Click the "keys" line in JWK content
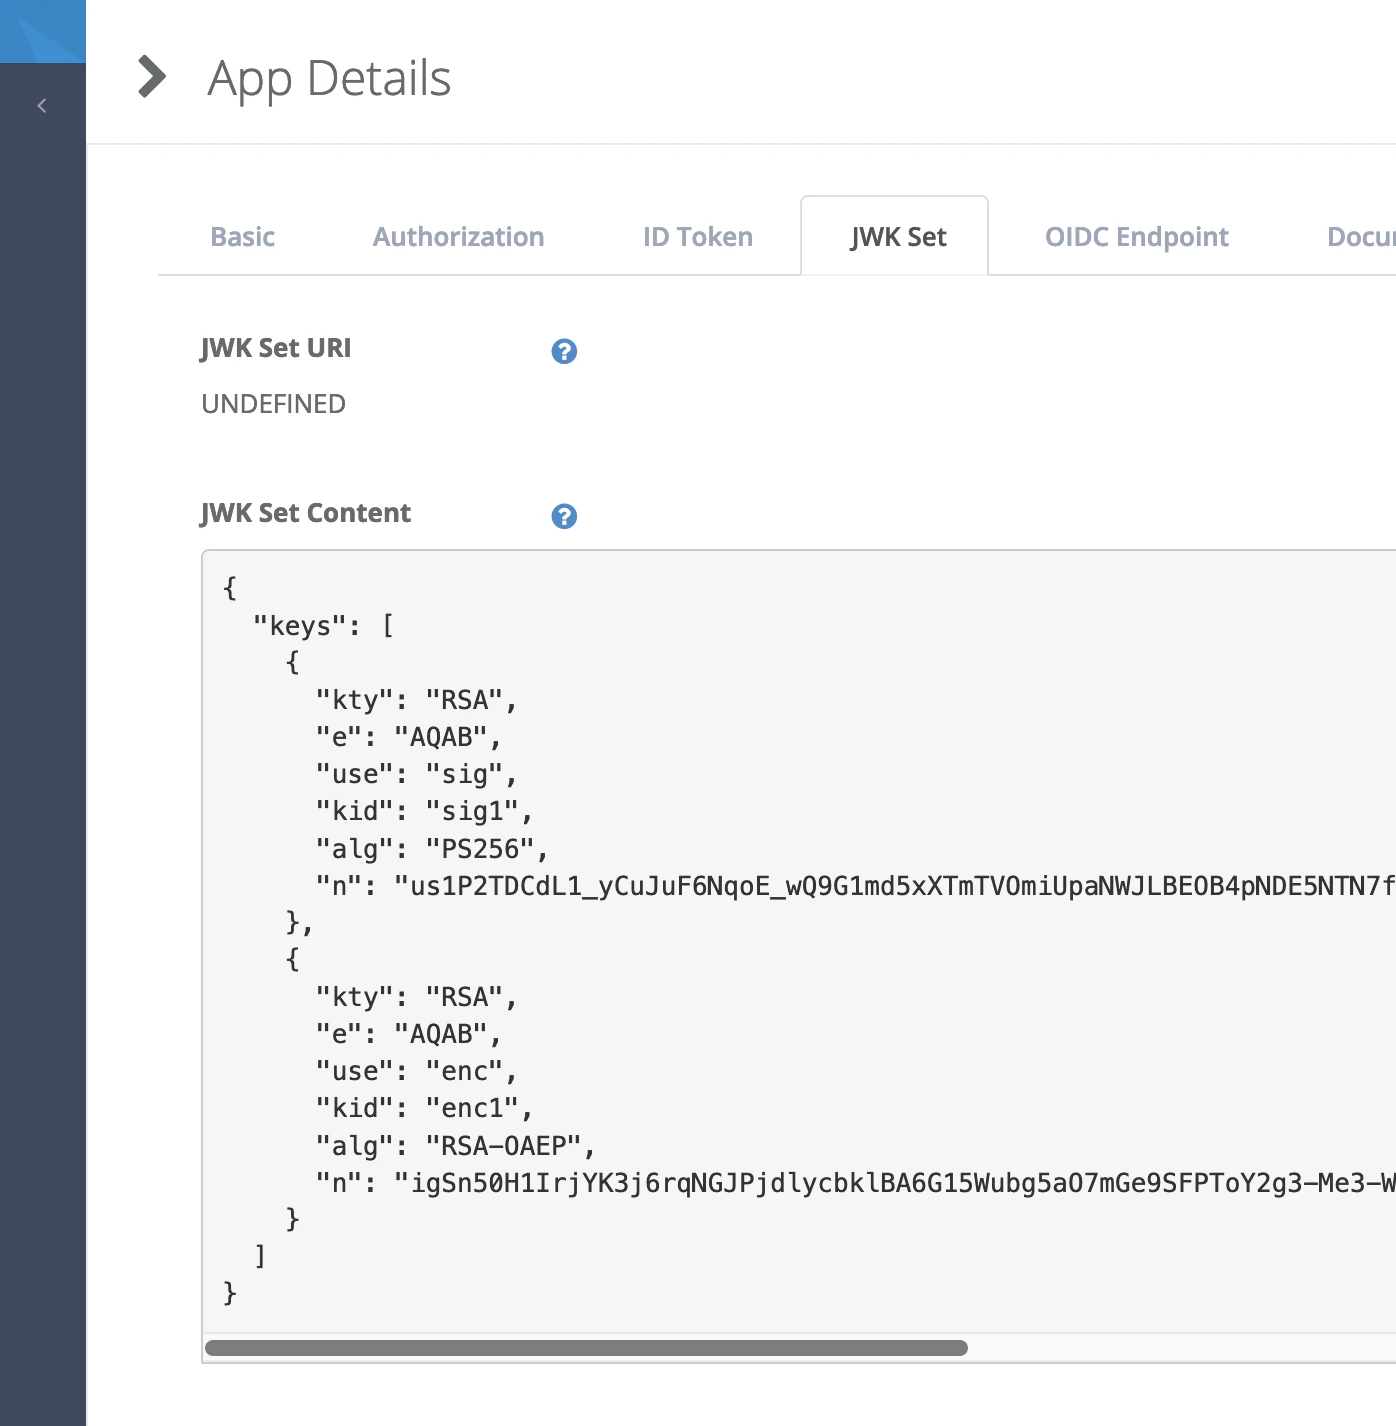 pos(323,626)
